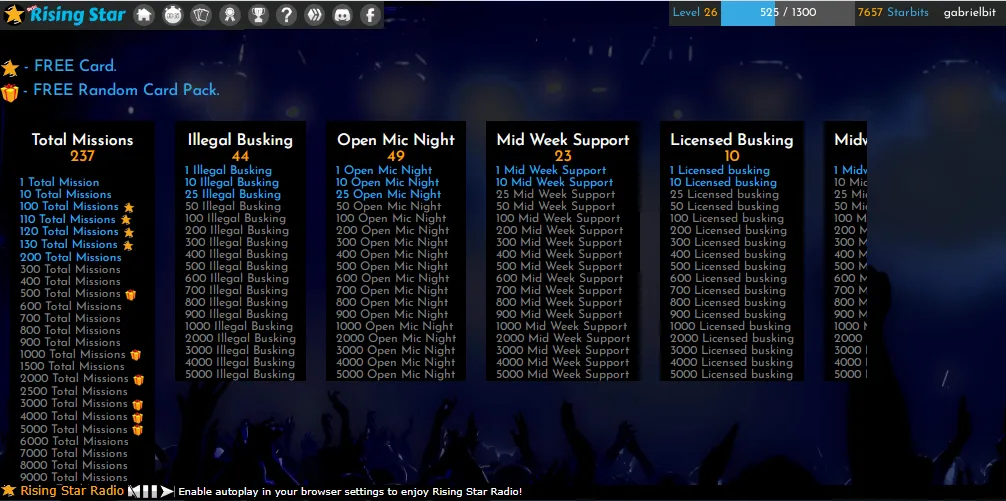
Task: Select the Mid Week Support heading
Action: coord(563,140)
